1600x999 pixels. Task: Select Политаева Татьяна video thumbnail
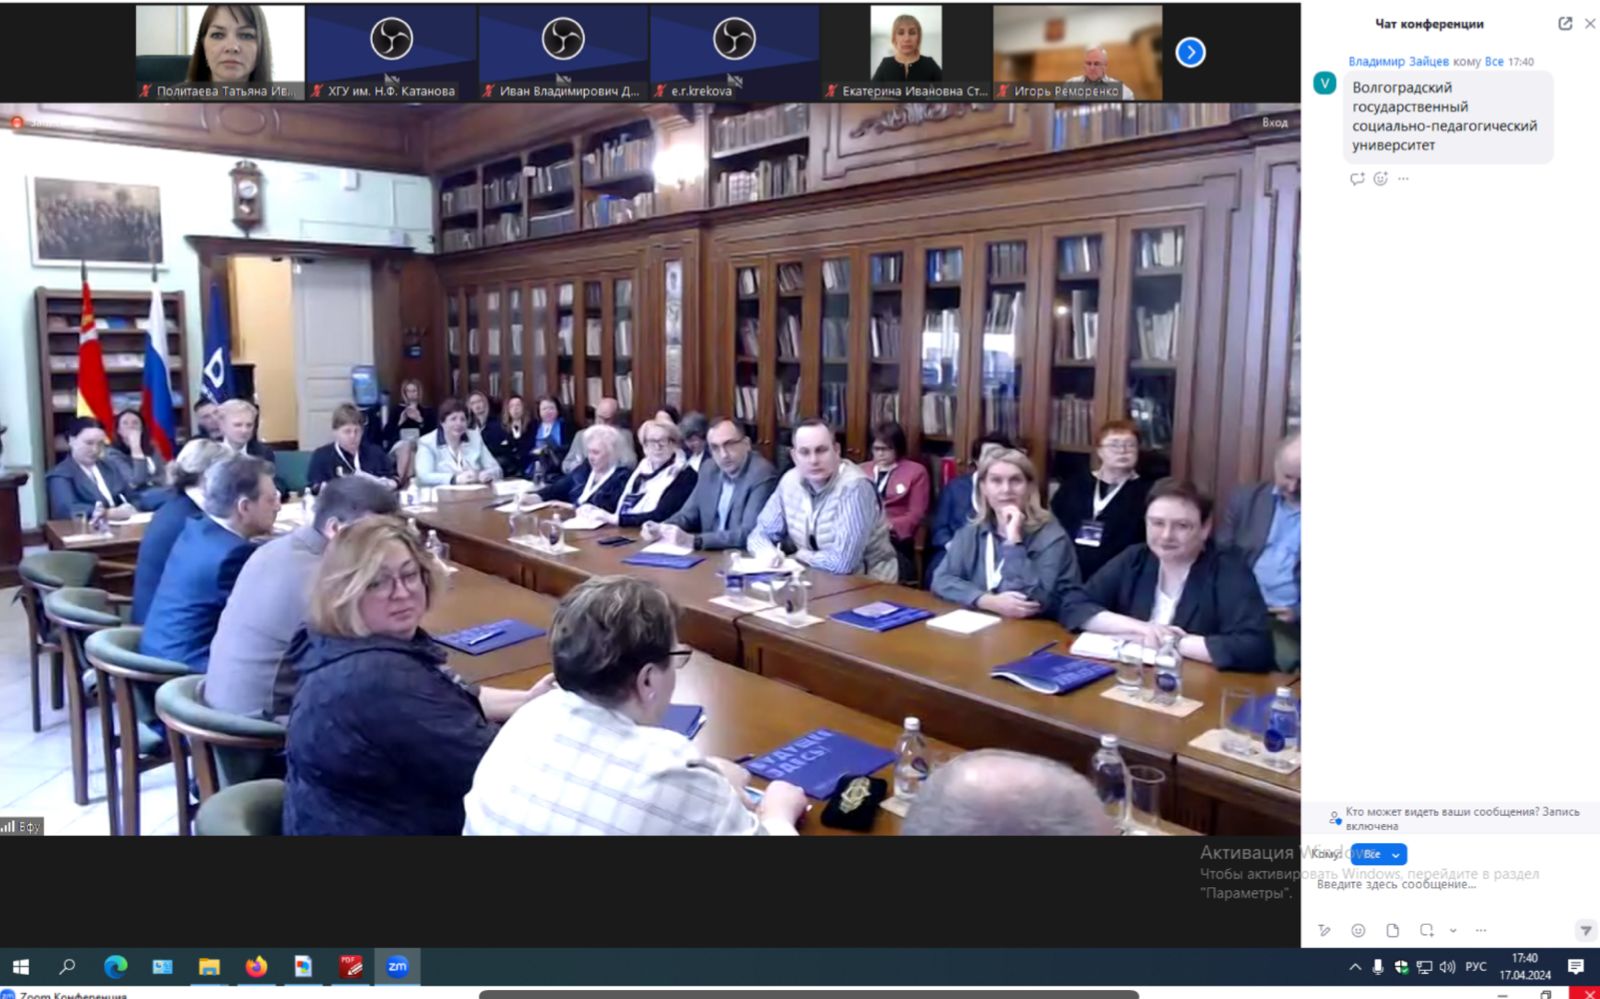220,52
